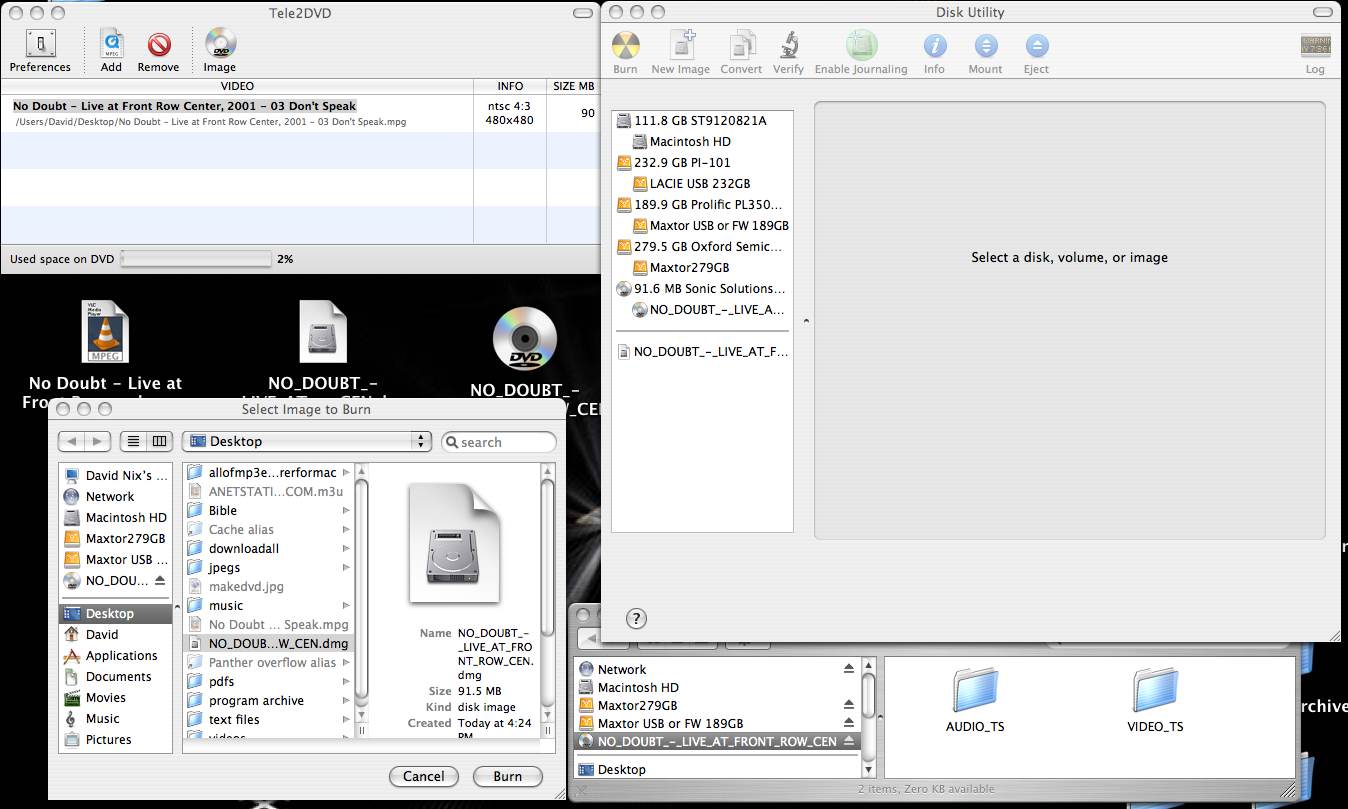
Task: Click the VIDEO column header in Tele2DVD
Action: 237,86
